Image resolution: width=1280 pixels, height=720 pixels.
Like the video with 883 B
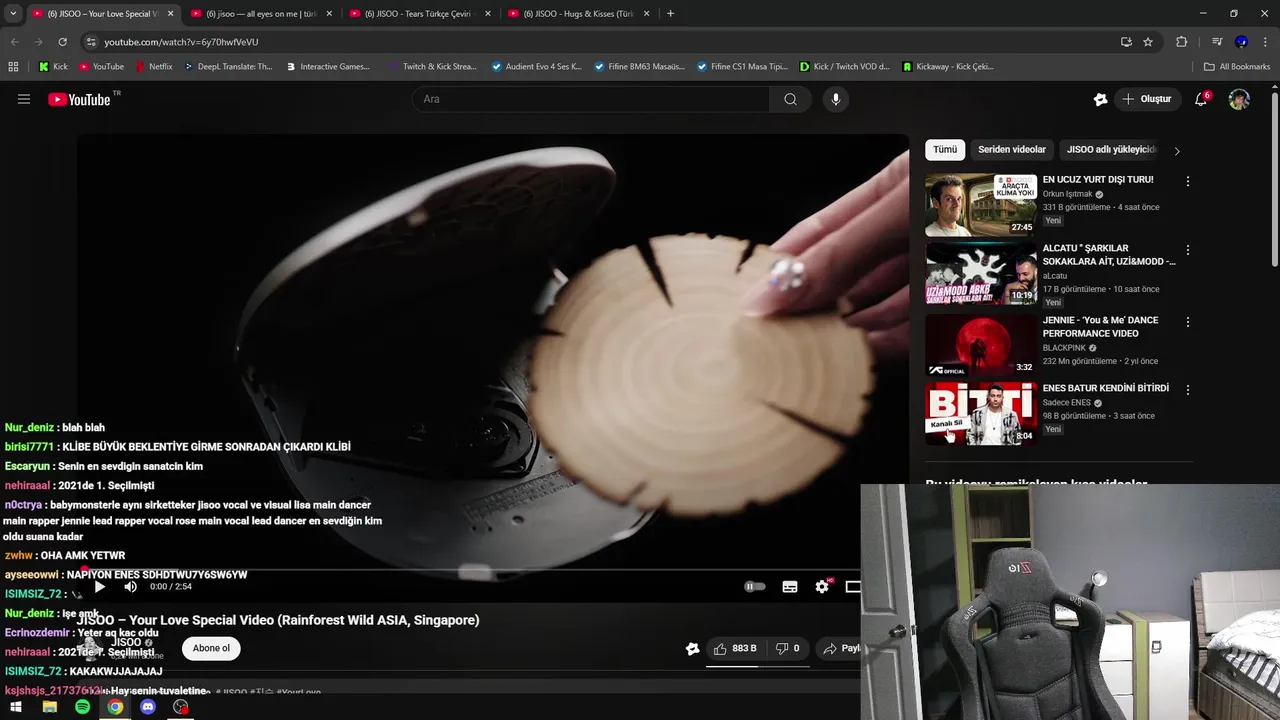point(735,648)
